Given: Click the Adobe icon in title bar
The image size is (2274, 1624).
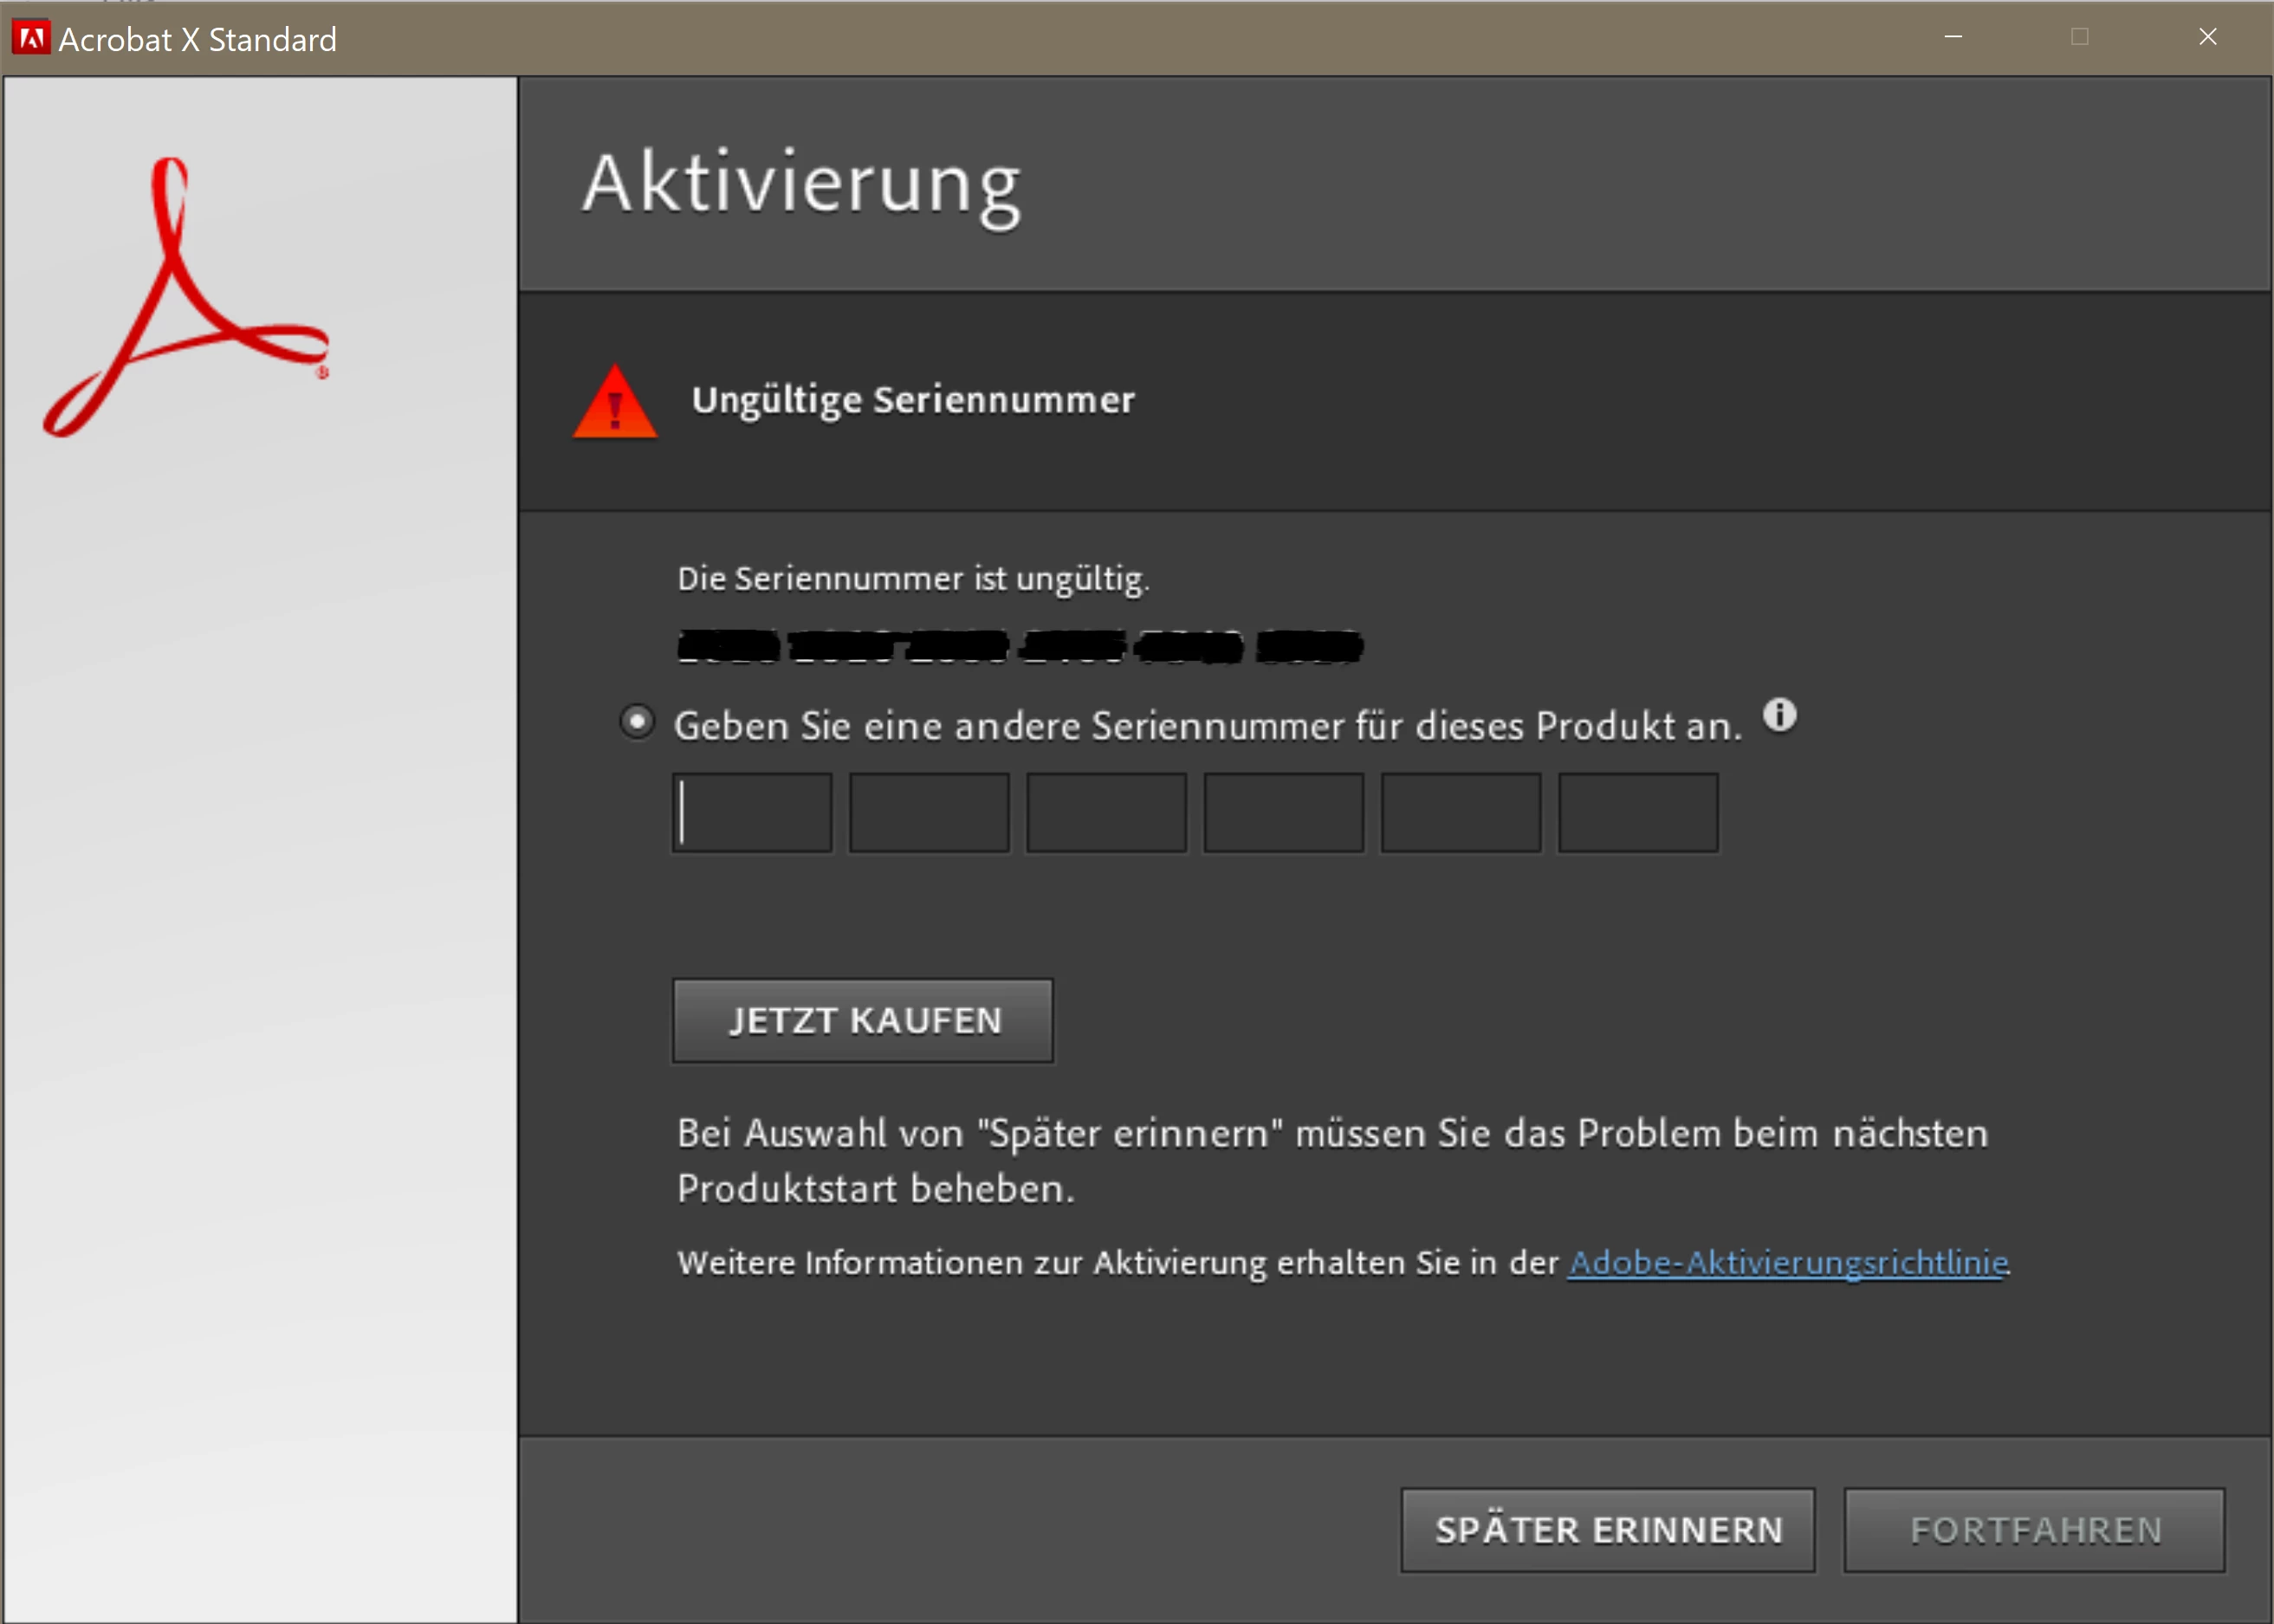Looking at the screenshot, I should [x=31, y=38].
